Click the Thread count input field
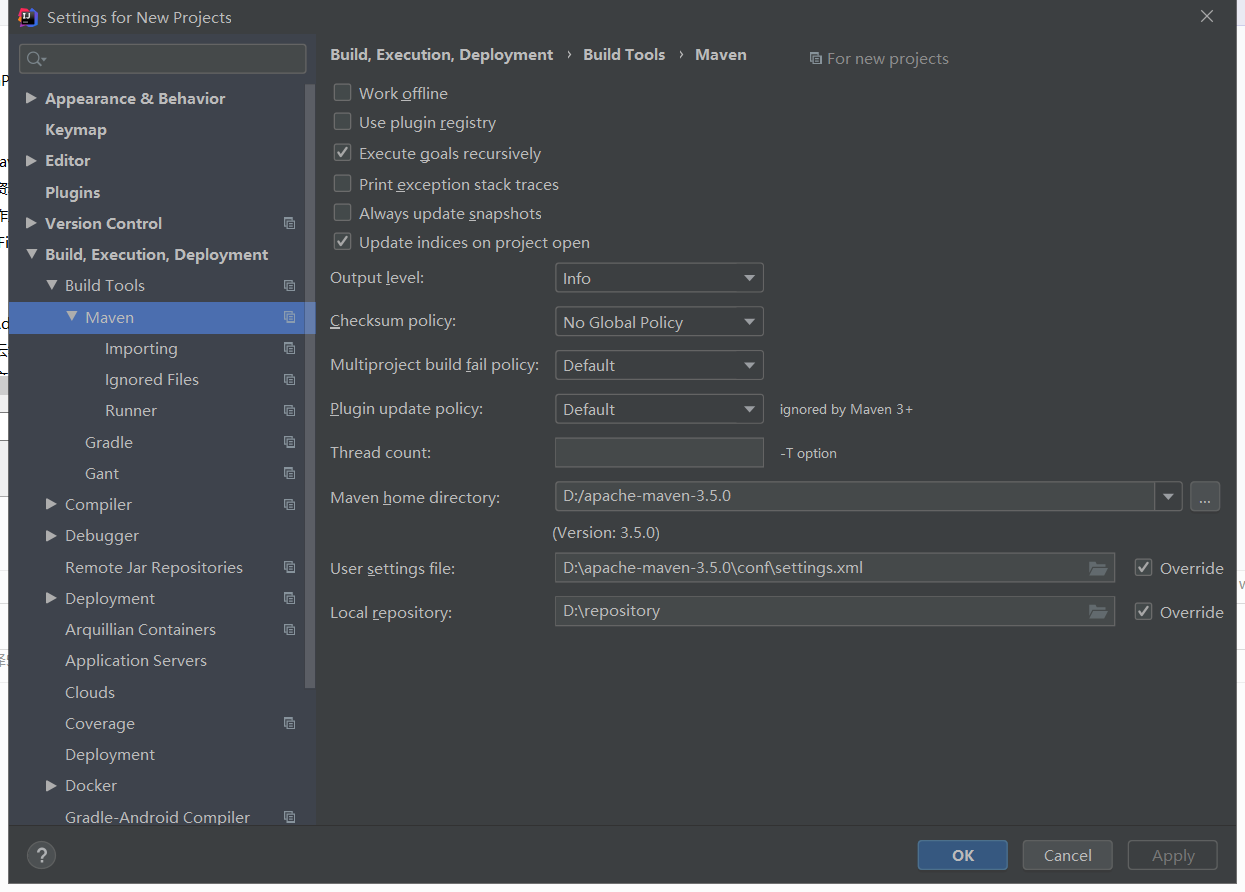The height and width of the screenshot is (892, 1245). (659, 452)
